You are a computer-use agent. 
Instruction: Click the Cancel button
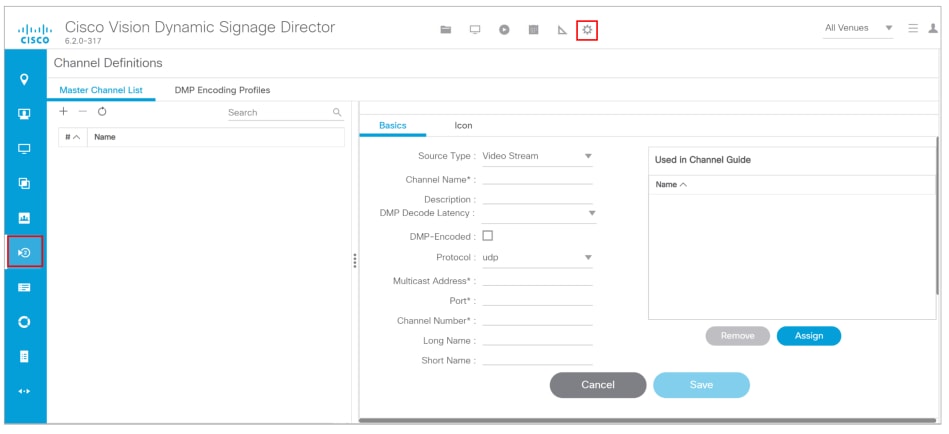(x=598, y=384)
